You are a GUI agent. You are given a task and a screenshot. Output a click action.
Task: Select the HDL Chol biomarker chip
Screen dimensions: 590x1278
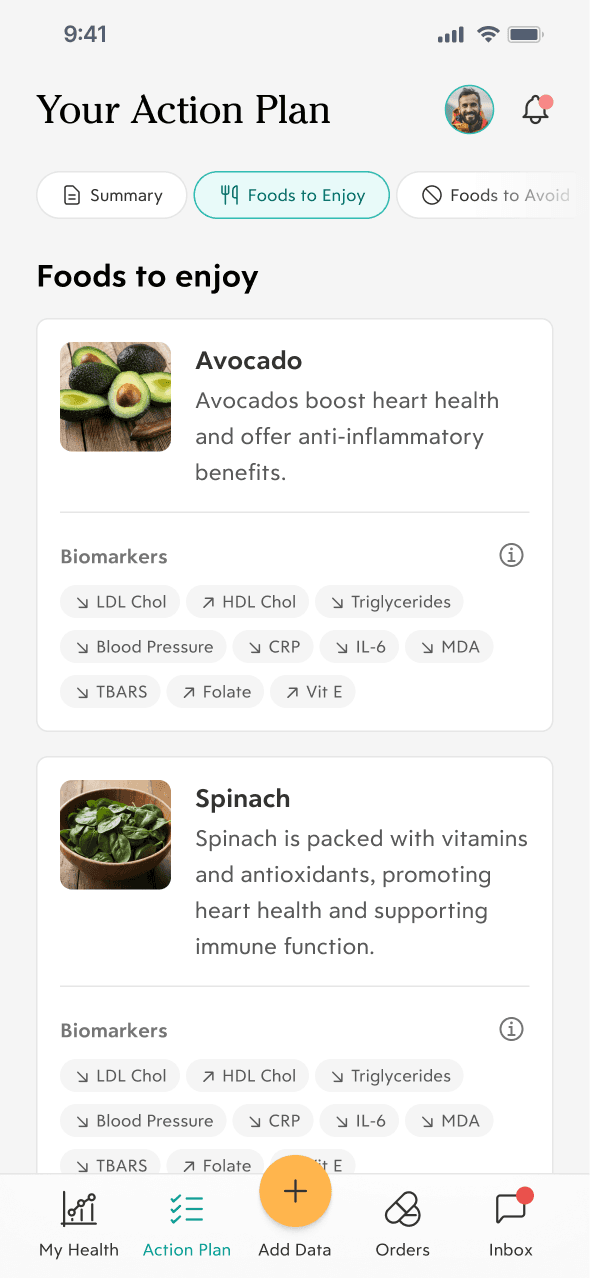247,601
